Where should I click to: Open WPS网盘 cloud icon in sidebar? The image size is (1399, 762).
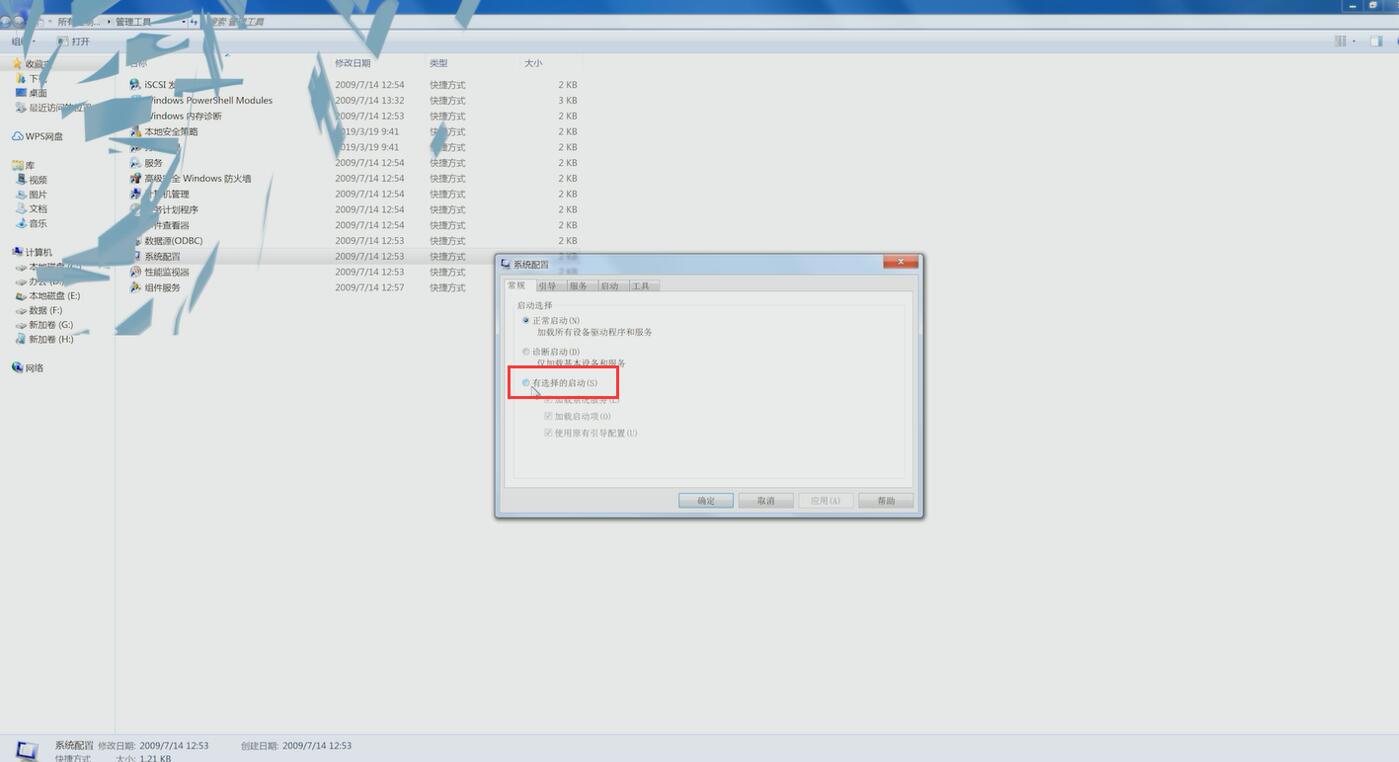[18, 137]
